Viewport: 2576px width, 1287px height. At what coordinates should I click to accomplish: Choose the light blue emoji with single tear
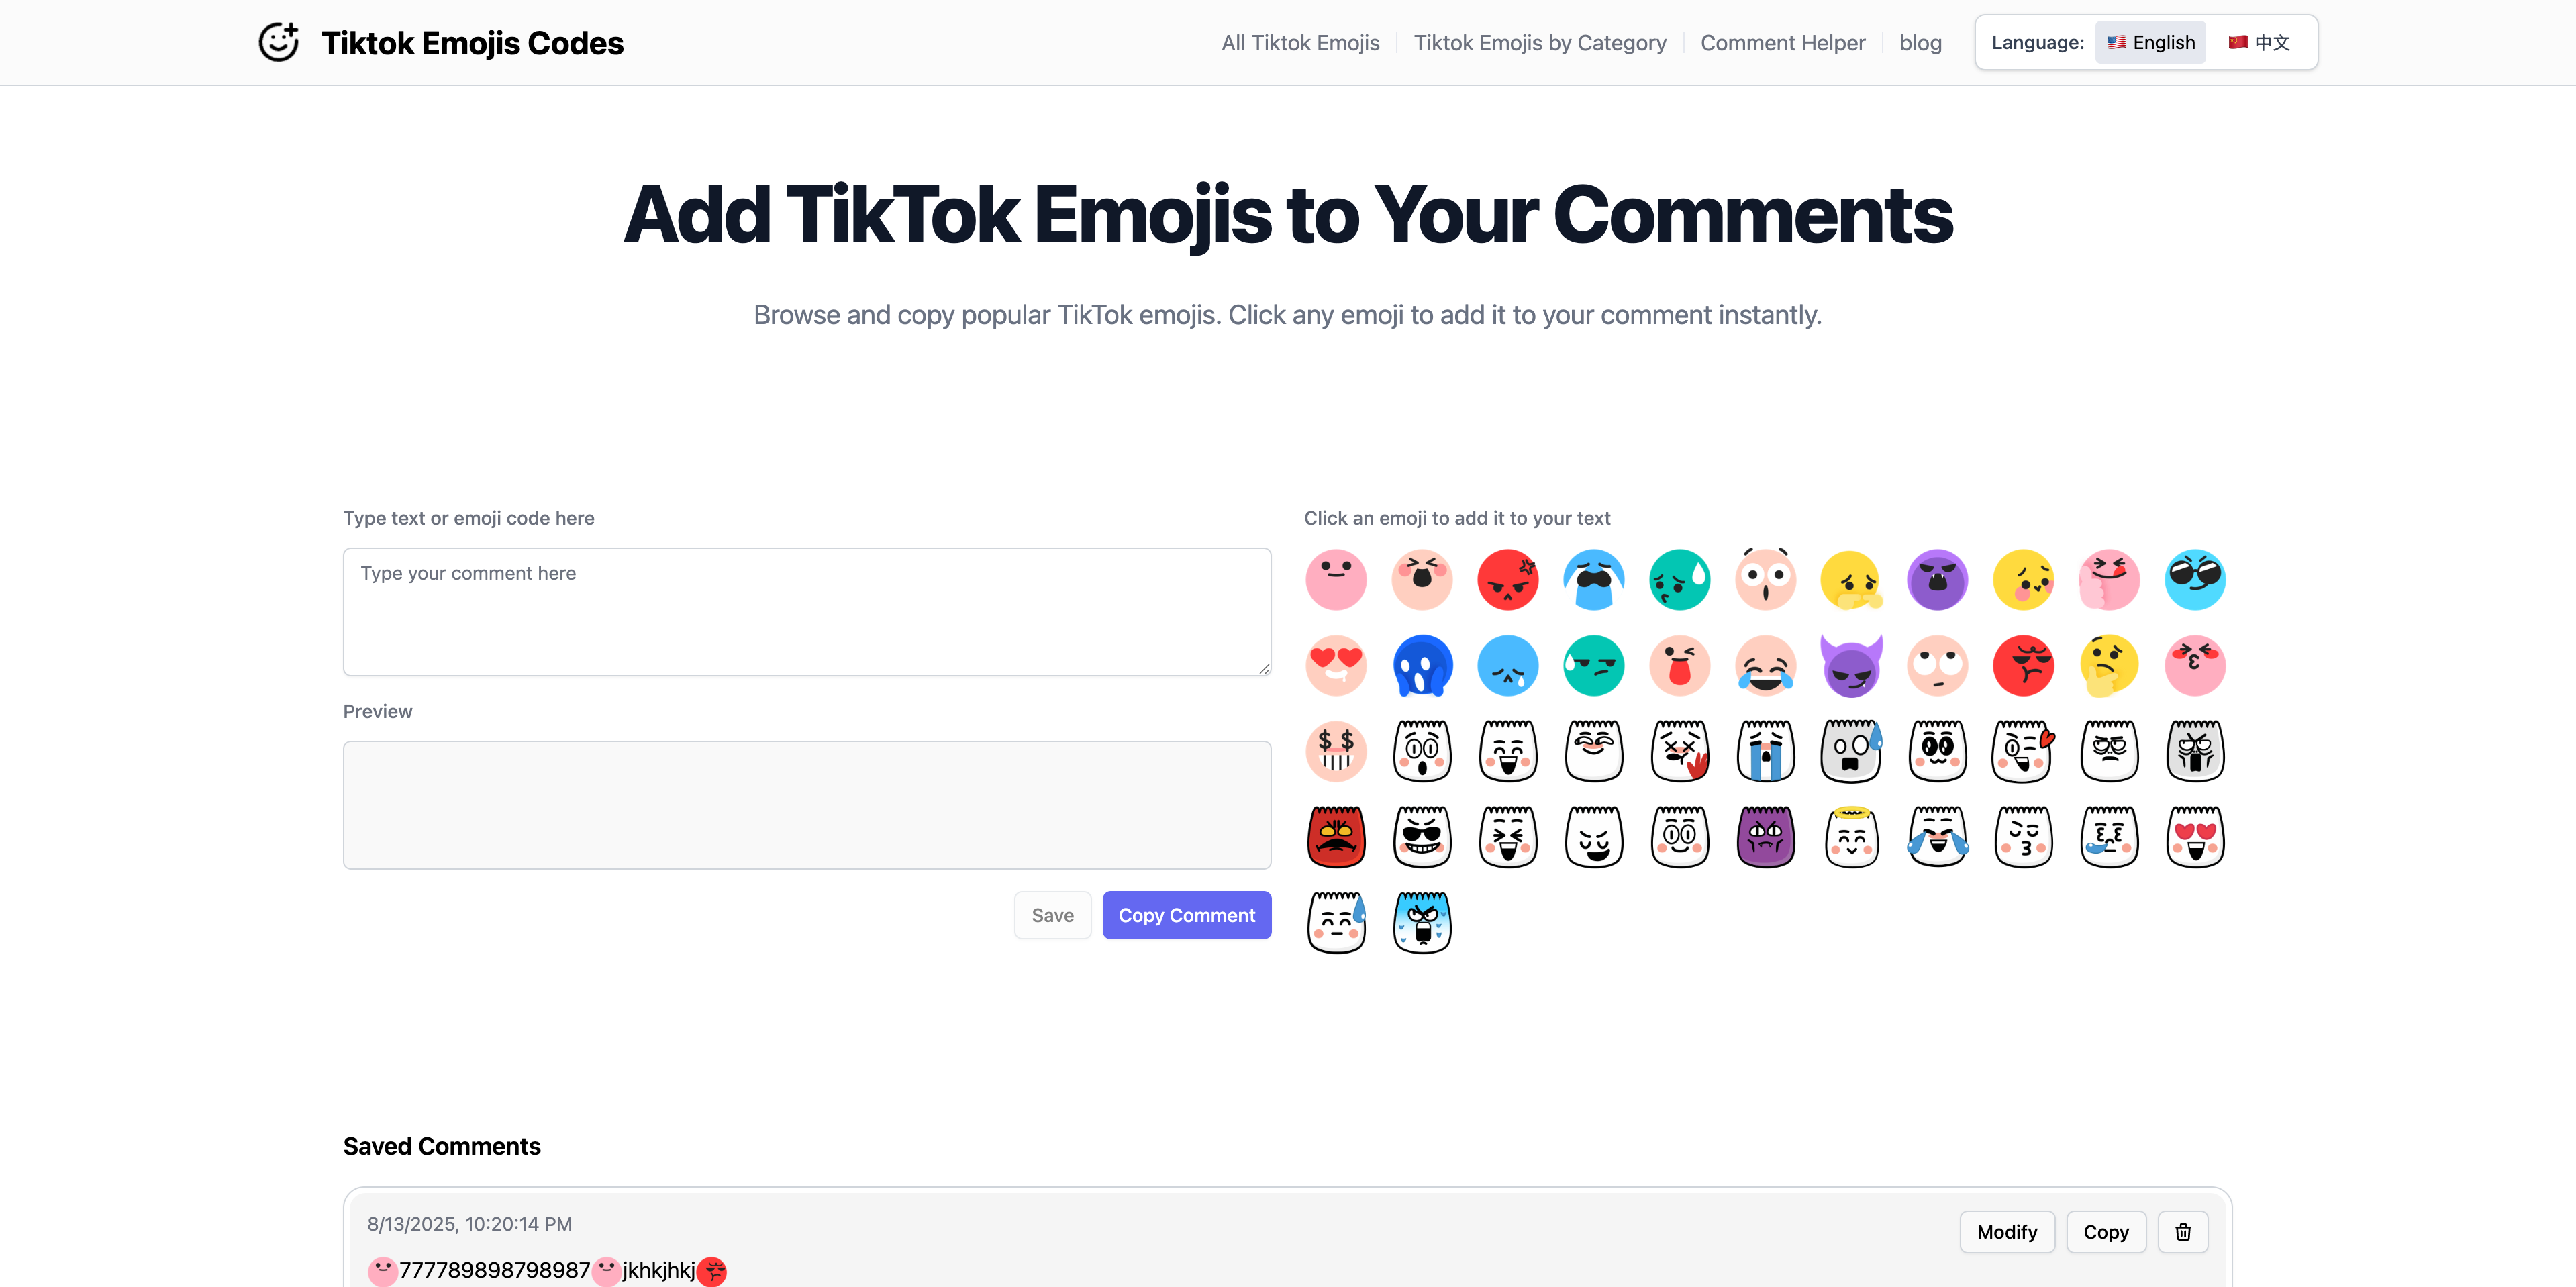coord(1508,665)
